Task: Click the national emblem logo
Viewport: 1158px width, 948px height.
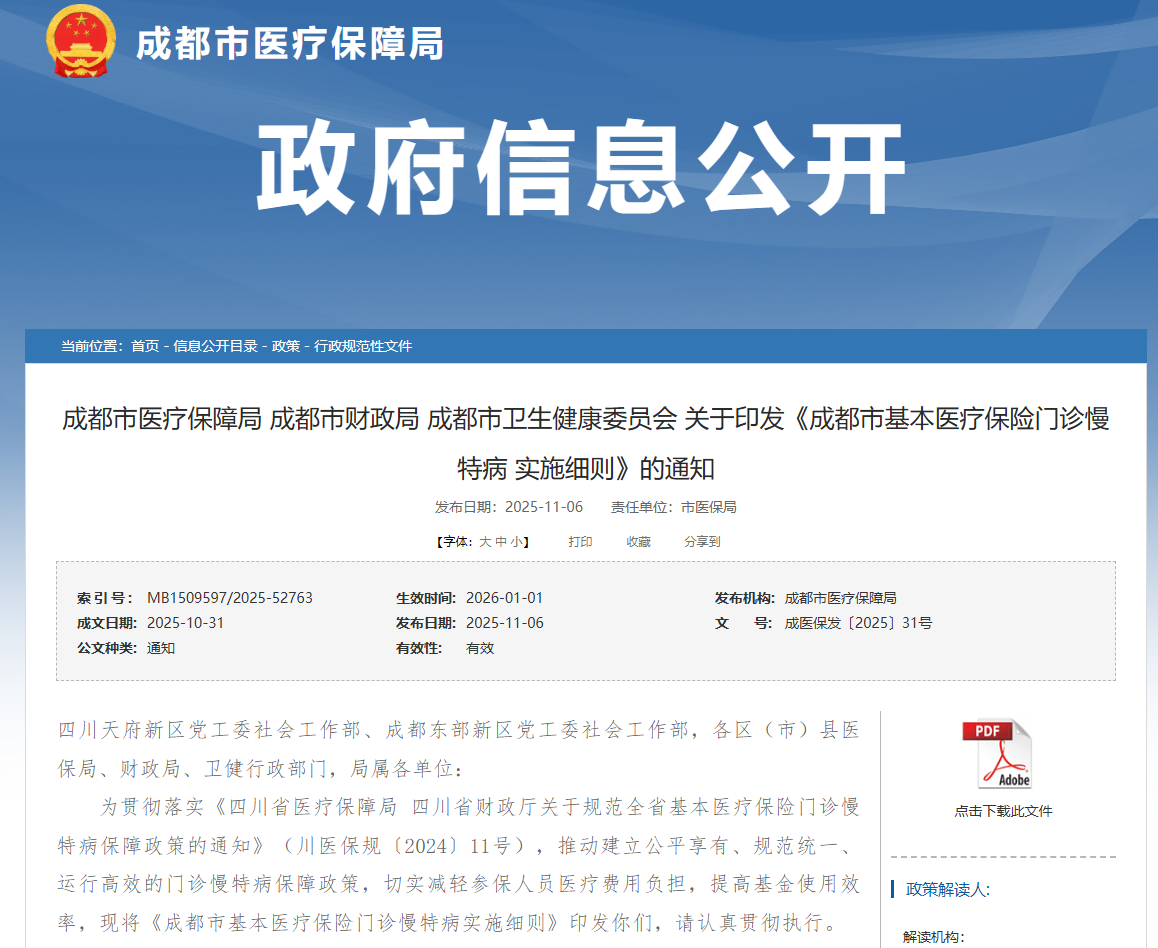Action: [81, 41]
